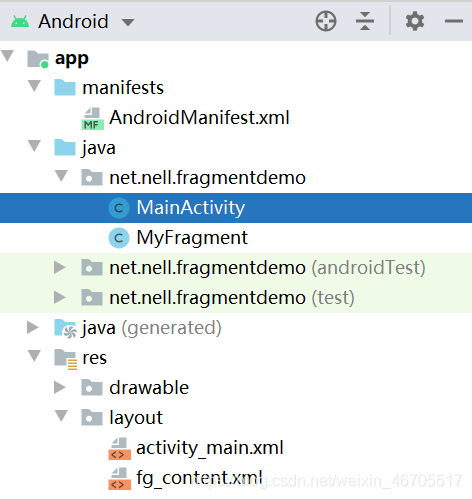Click the res folder icon
This screenshot has width=472, height=499.
66,359
